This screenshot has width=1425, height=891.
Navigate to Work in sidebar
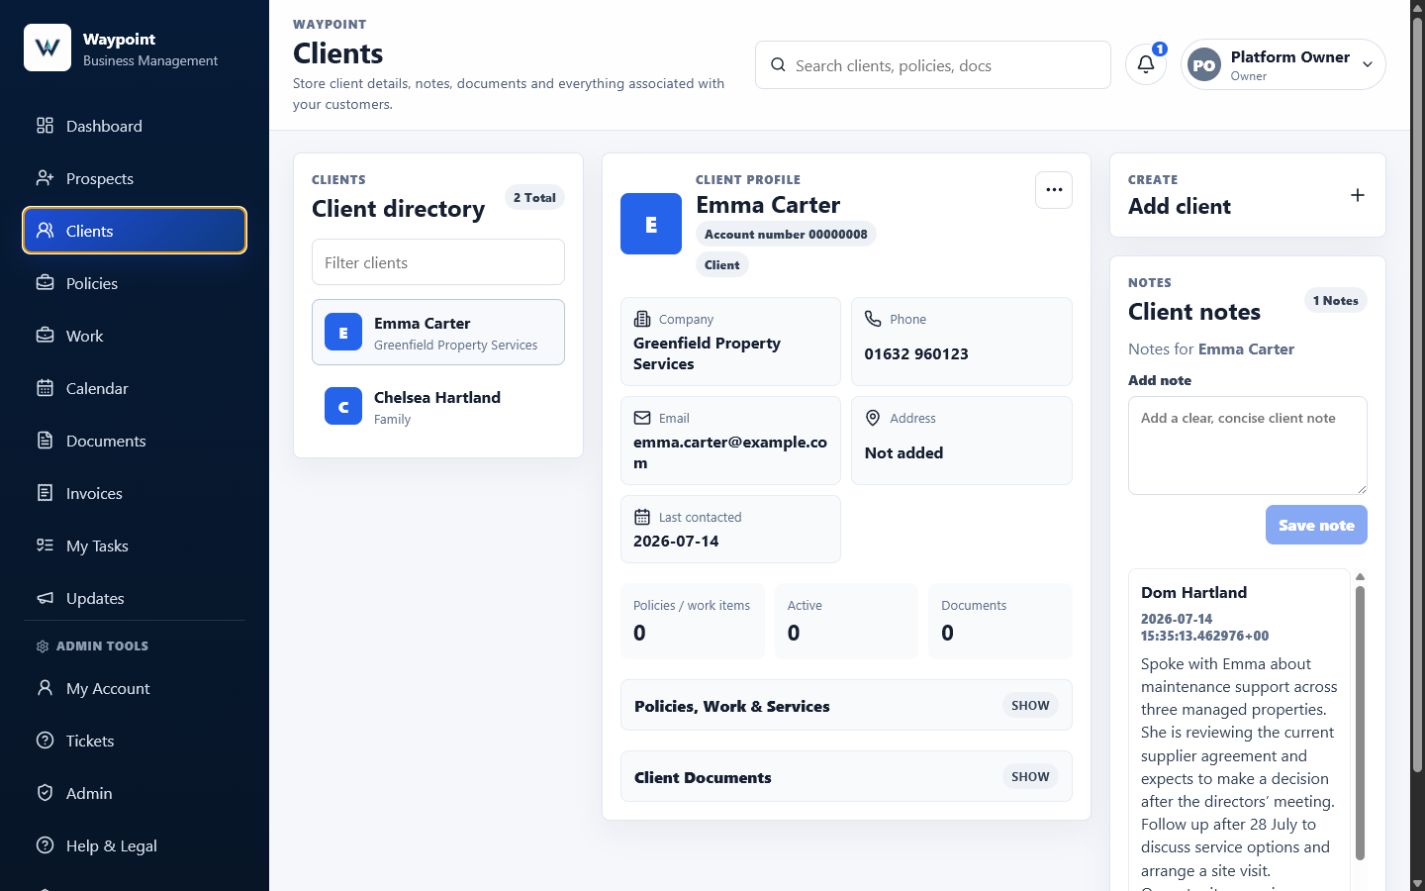click(134, 336)
